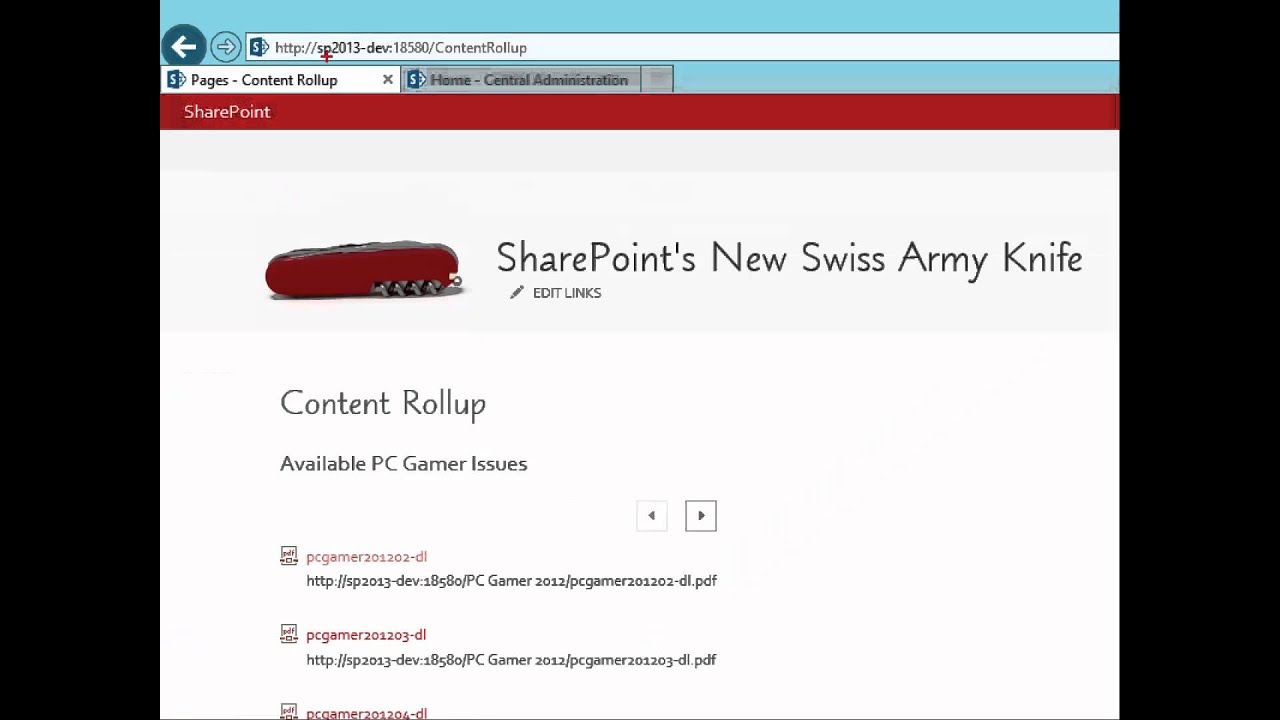Image resolution: width=1280 pixels, height=720 pixels.
Task: Switch to Home - Central Administration tab
Action: click(x=520, y=80)
